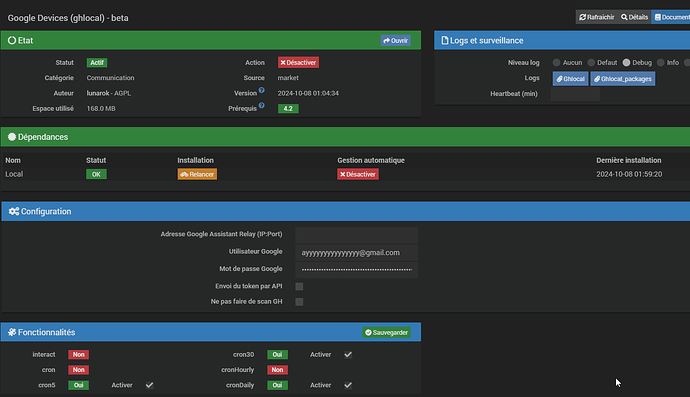Click the Ouvrir button in Etat
The width and height of the screenshot is (690, 397).
click(396, 40)
